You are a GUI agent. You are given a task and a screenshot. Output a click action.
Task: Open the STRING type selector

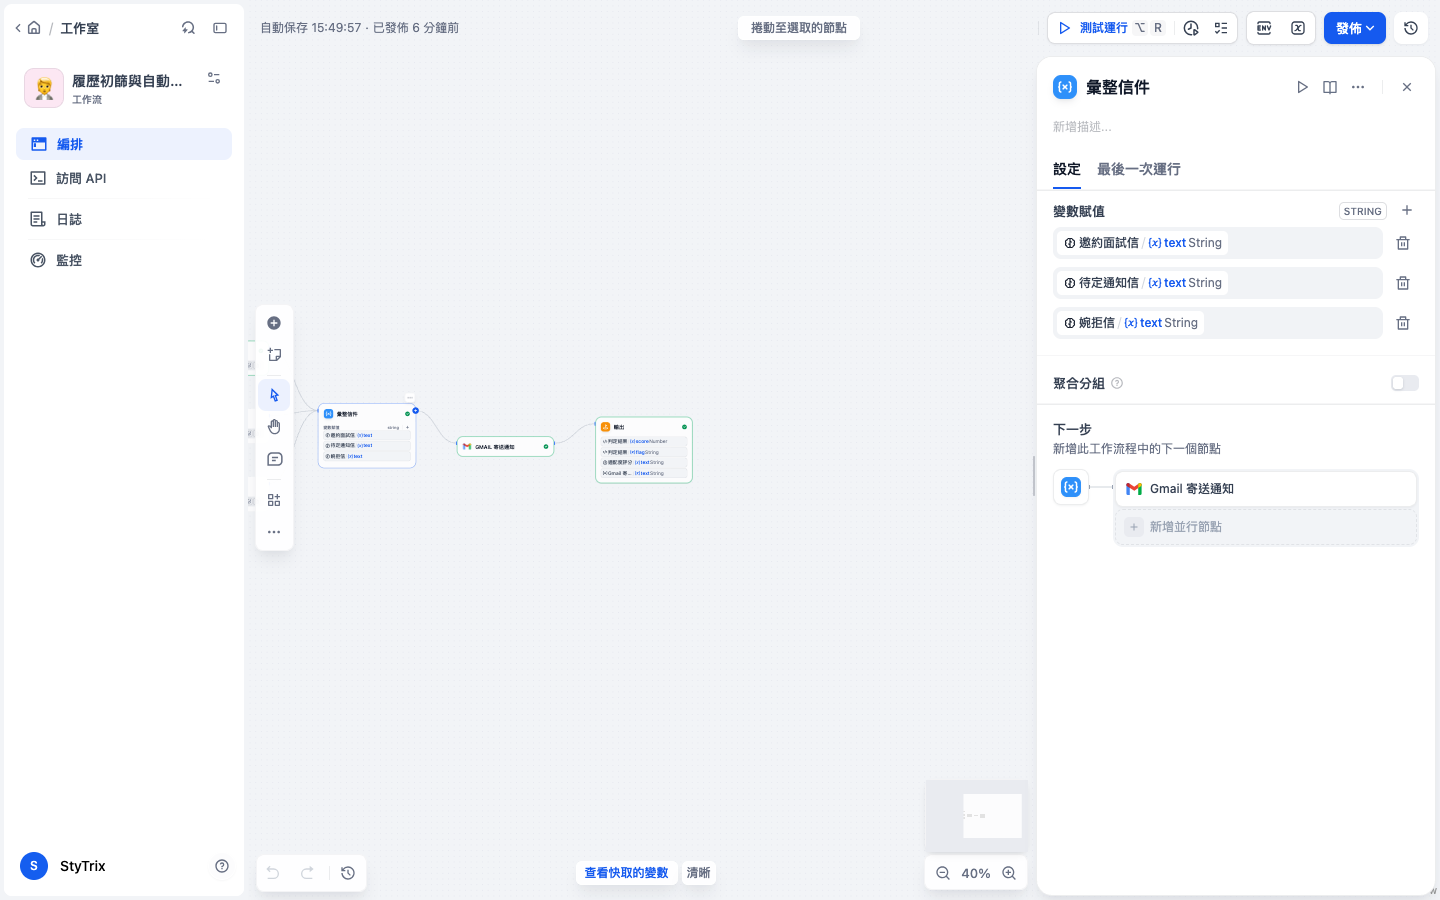[1363, 211]
